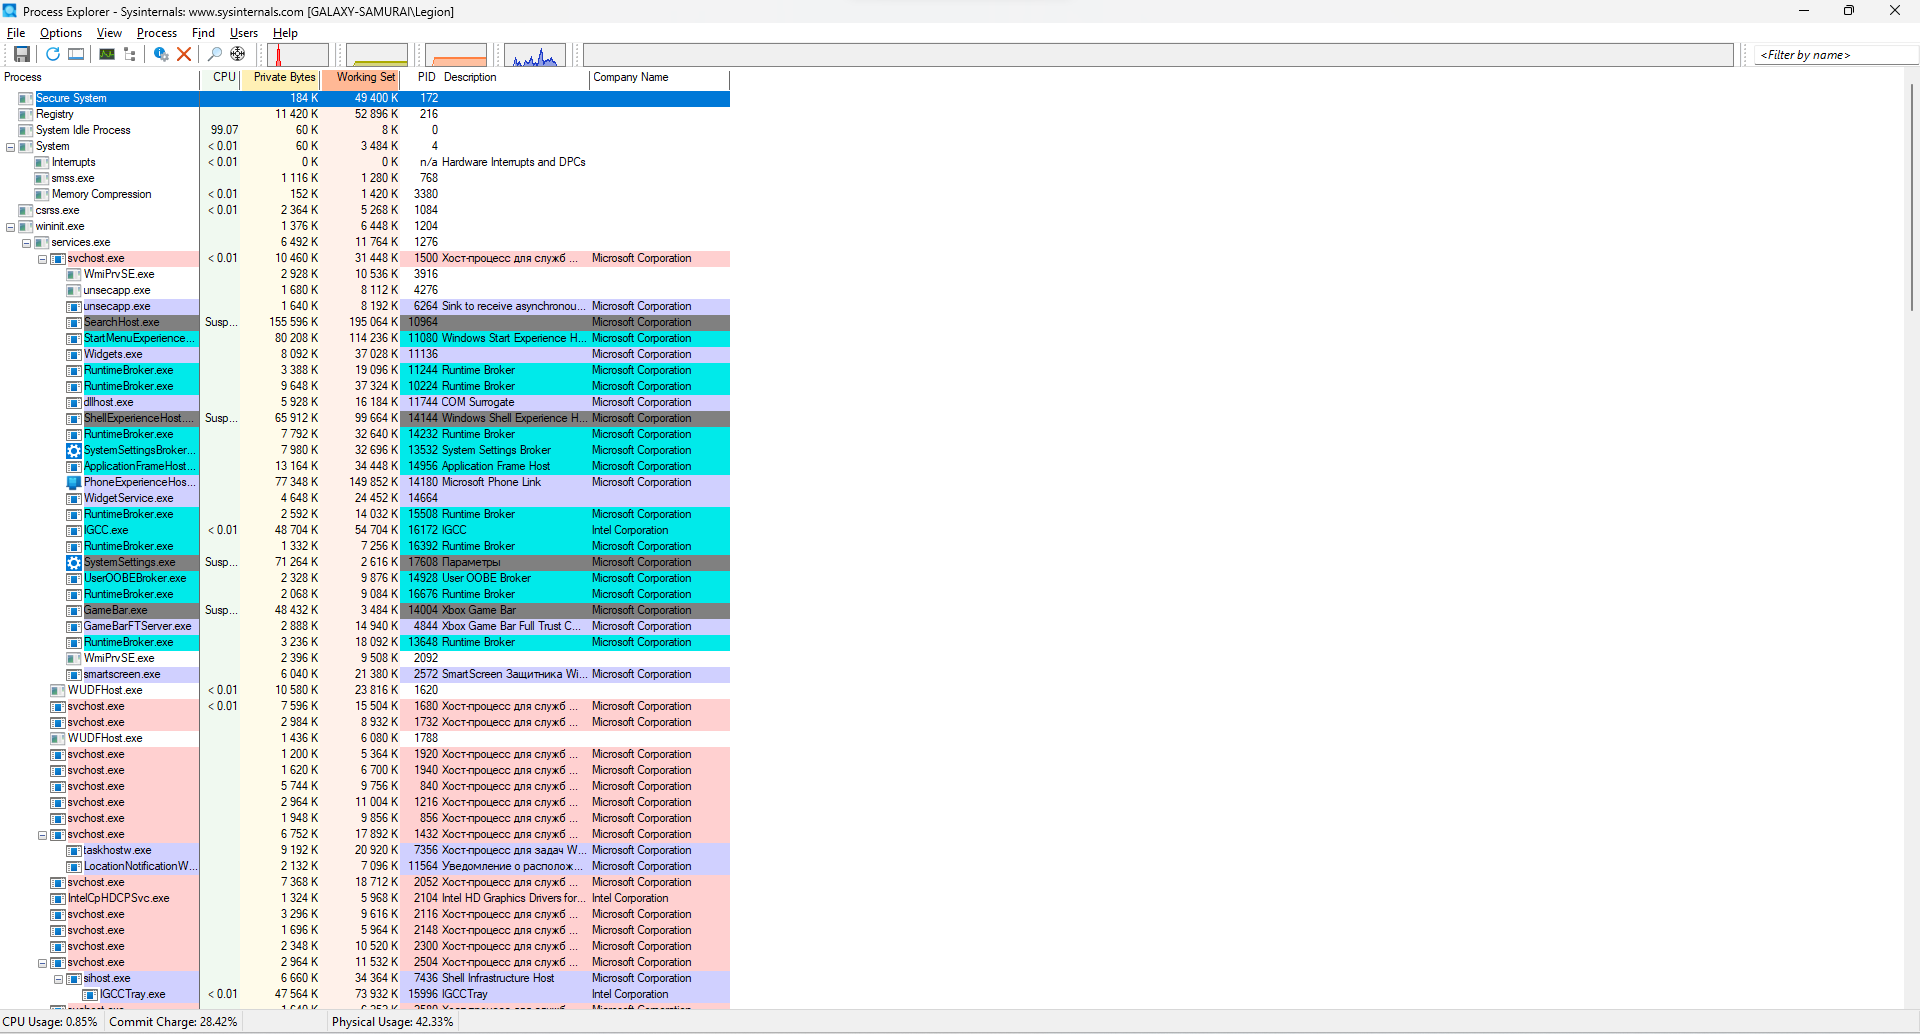Click the orange physical memory mini graph
1920x1034 pixels.
pos(456,54)
